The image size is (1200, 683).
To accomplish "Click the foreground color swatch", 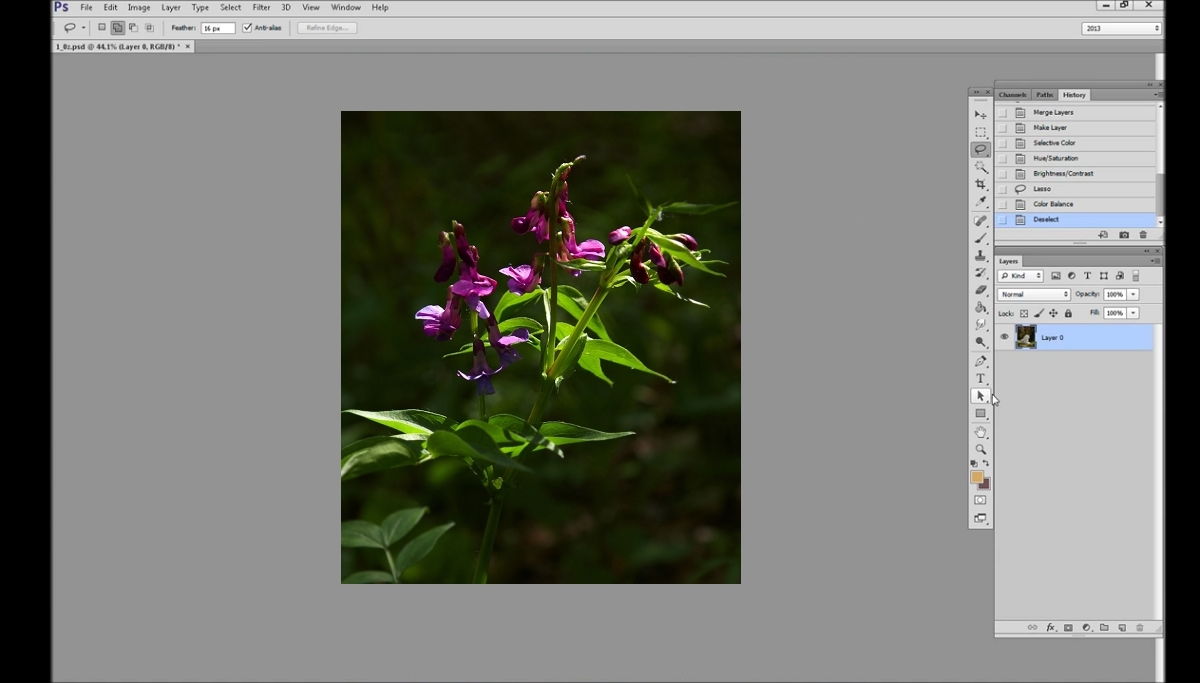I will (976, 477).
